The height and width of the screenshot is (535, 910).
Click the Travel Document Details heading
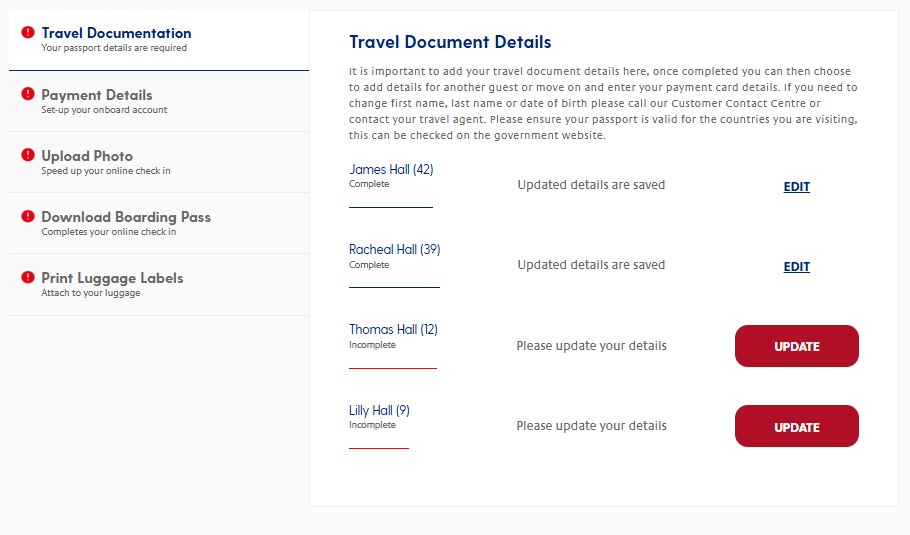(x=450, y=42)
